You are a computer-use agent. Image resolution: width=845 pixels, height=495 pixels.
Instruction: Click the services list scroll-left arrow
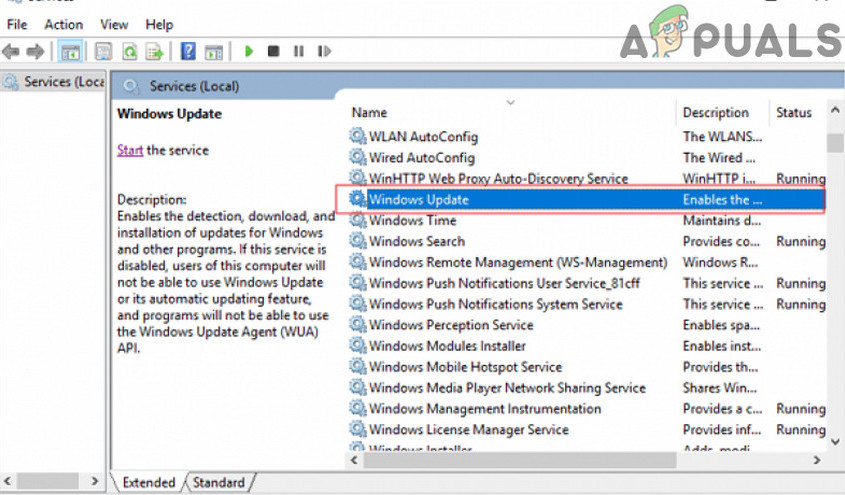[354, 460]
